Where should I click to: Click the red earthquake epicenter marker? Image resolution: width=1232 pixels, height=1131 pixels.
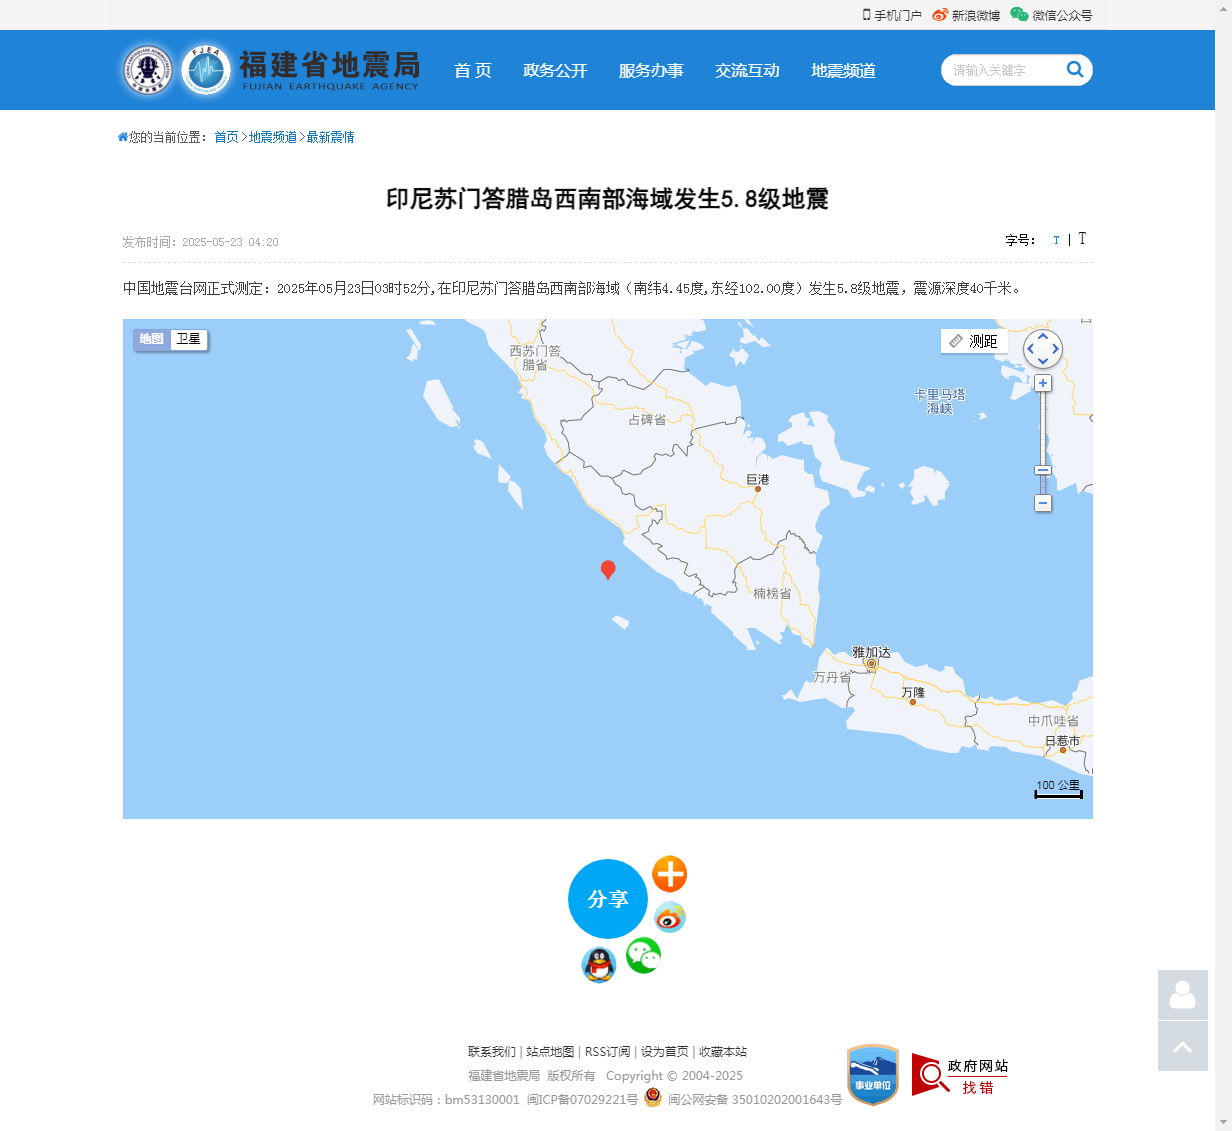[607, 569]
